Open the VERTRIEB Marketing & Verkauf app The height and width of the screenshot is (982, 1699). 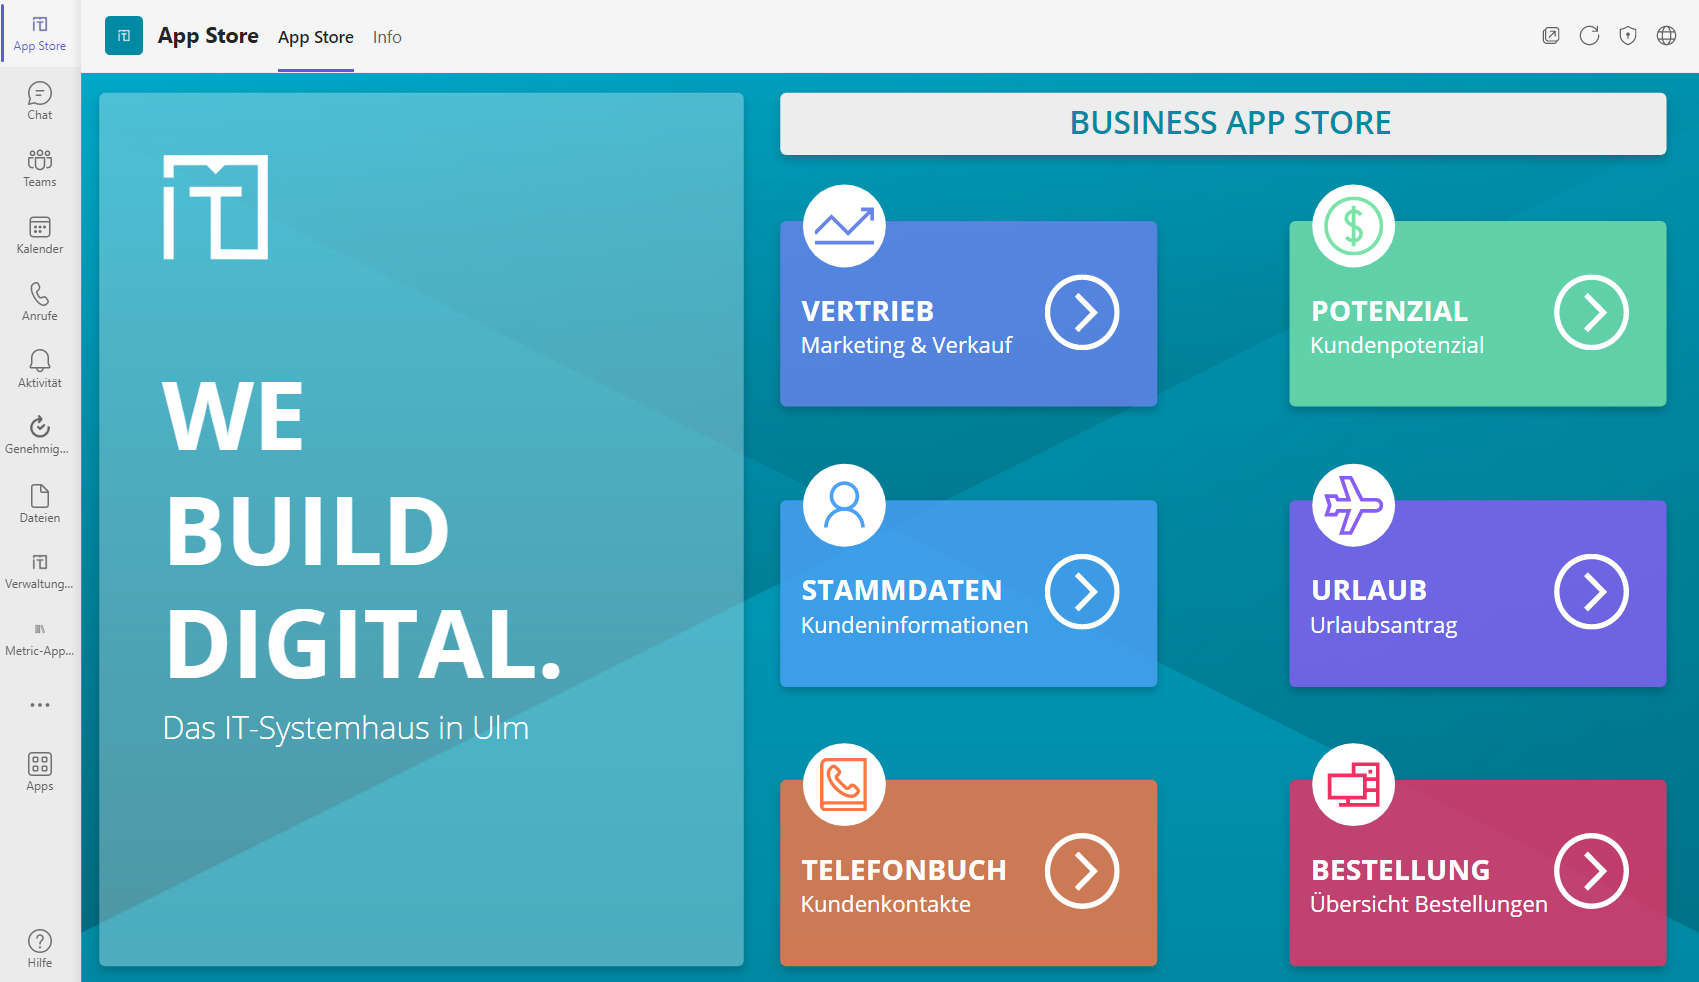[968, 313]
